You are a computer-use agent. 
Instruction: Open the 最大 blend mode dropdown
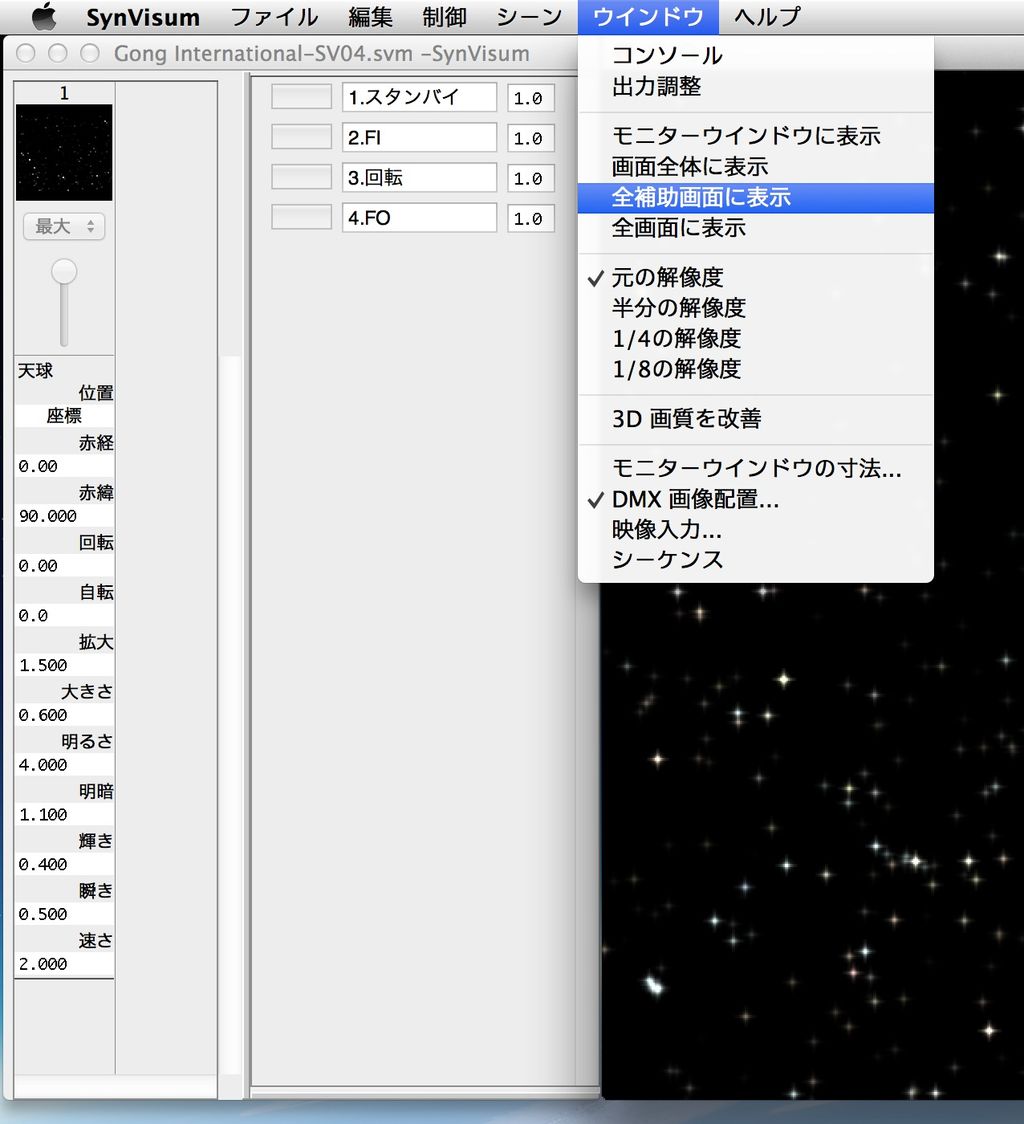[64, 227]
